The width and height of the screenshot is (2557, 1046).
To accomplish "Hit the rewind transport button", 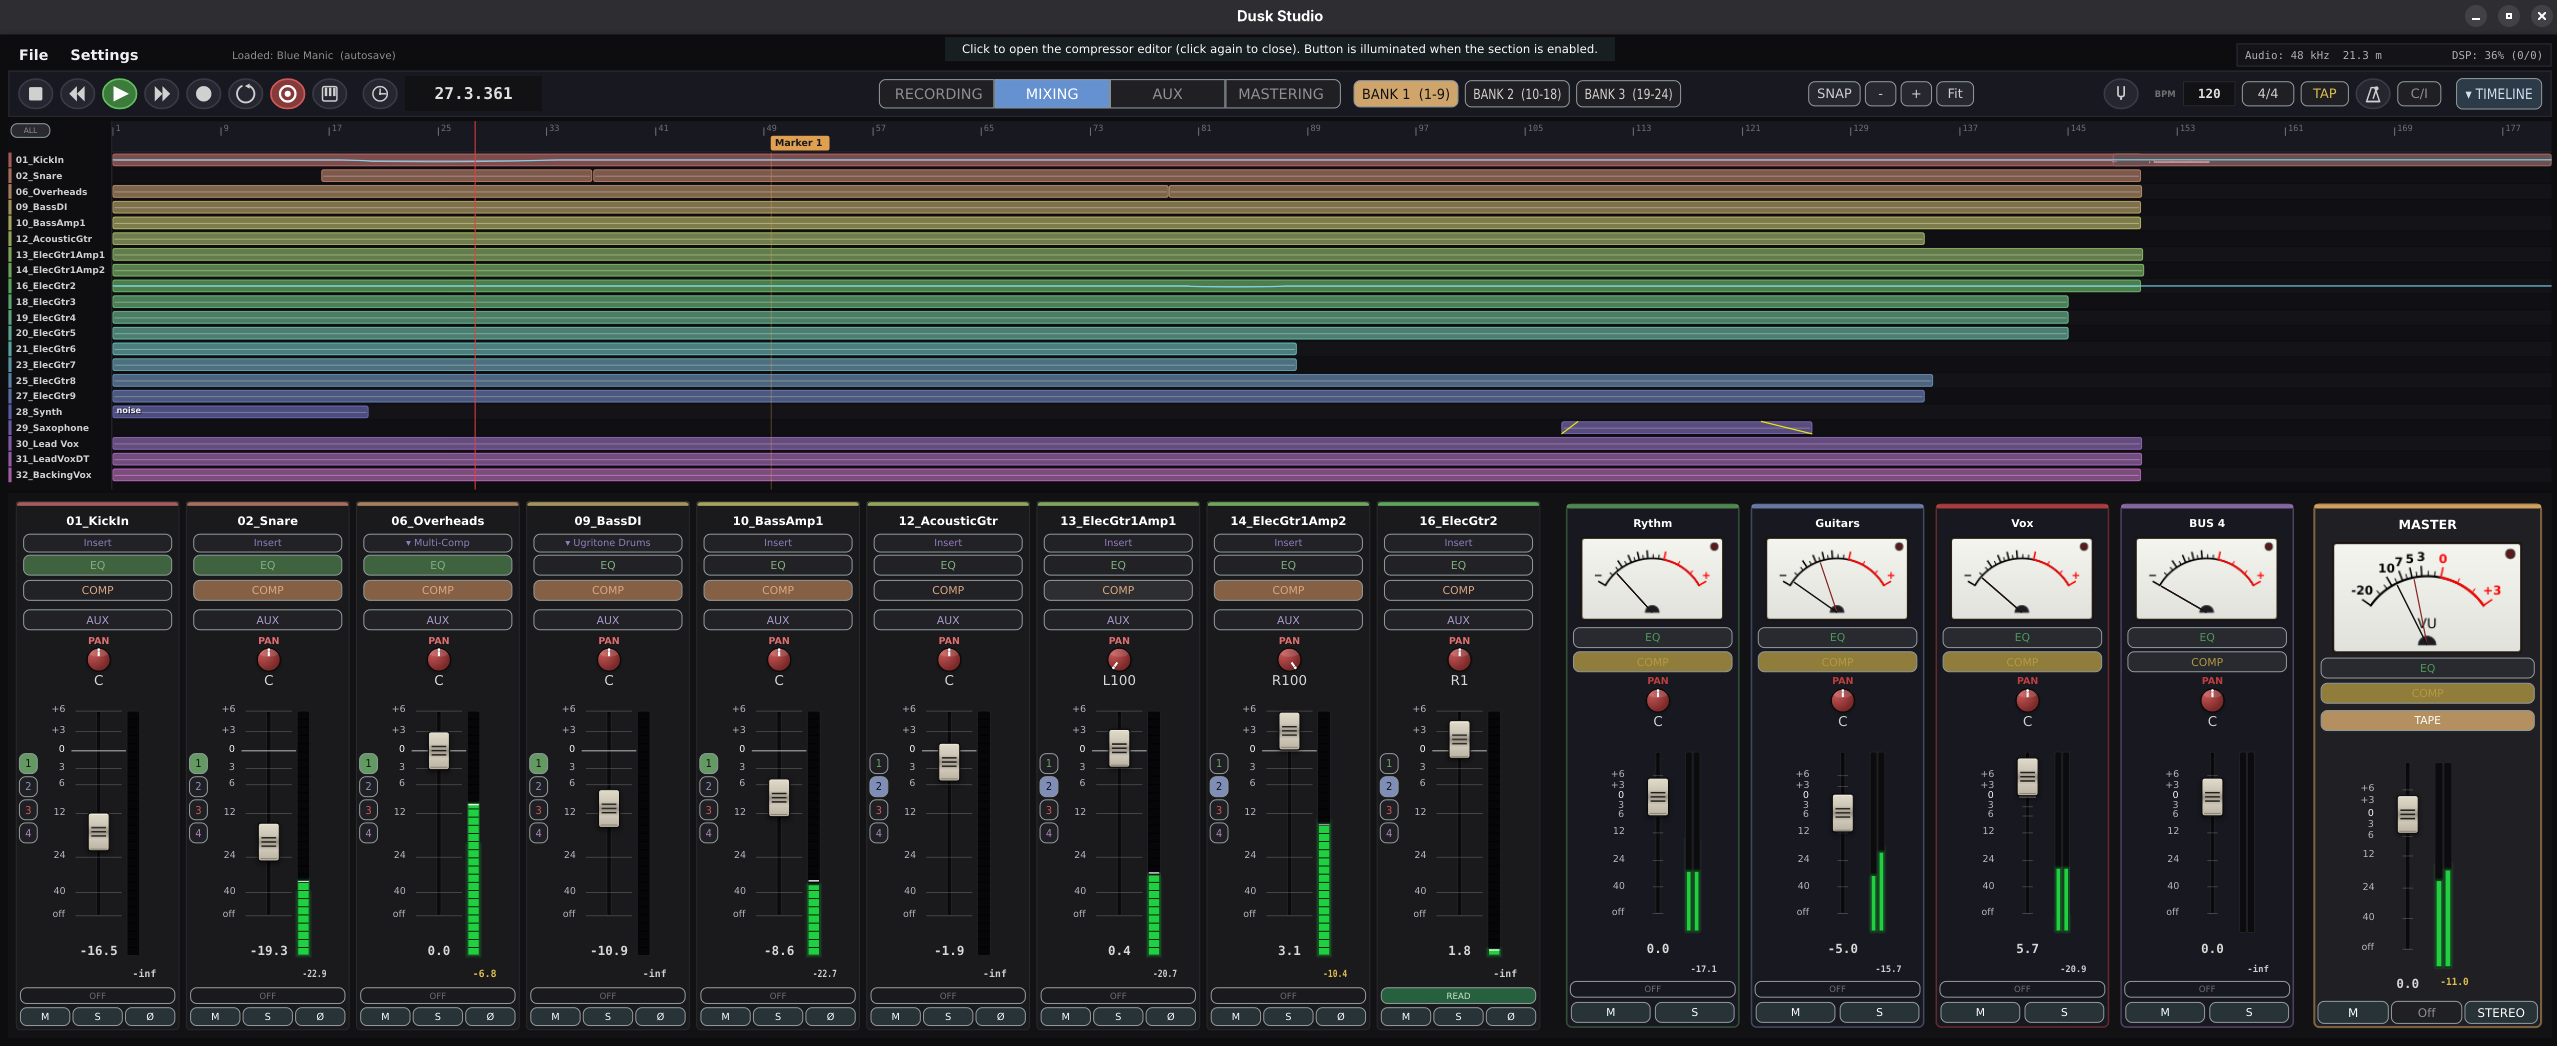I will (x=77, y=94).
